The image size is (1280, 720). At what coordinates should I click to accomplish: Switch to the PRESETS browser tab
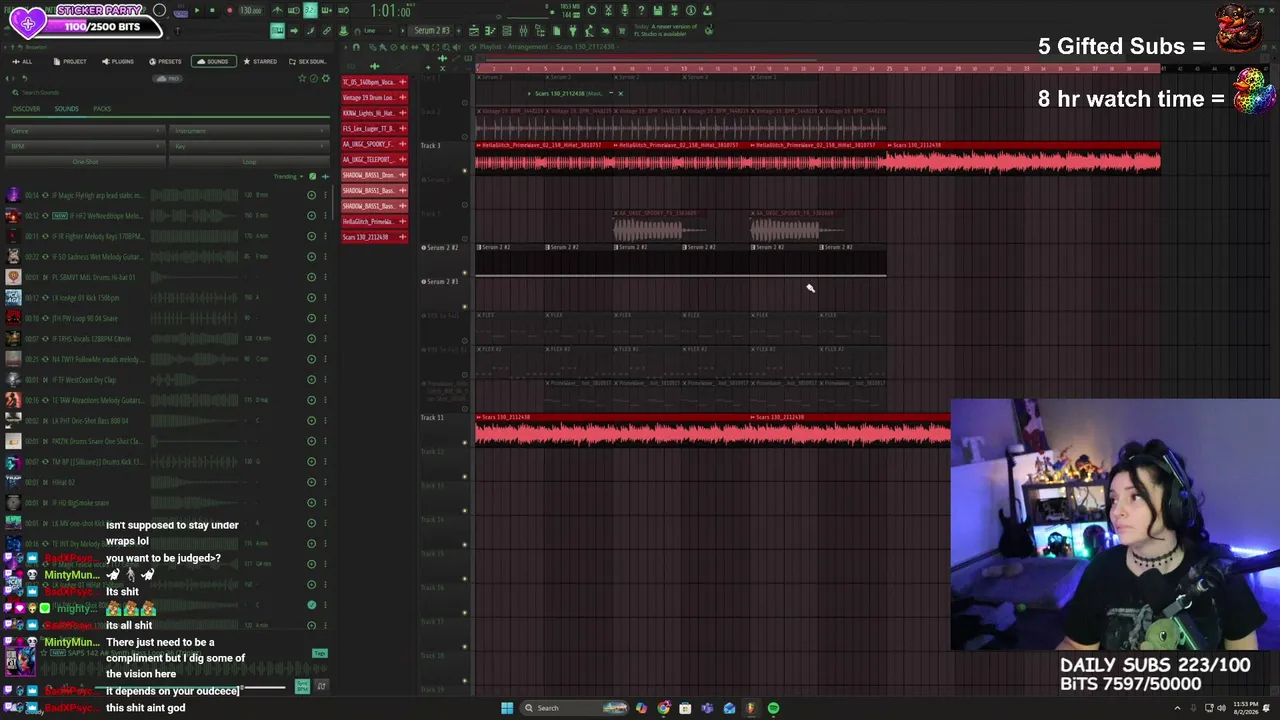tap(165, 62)
